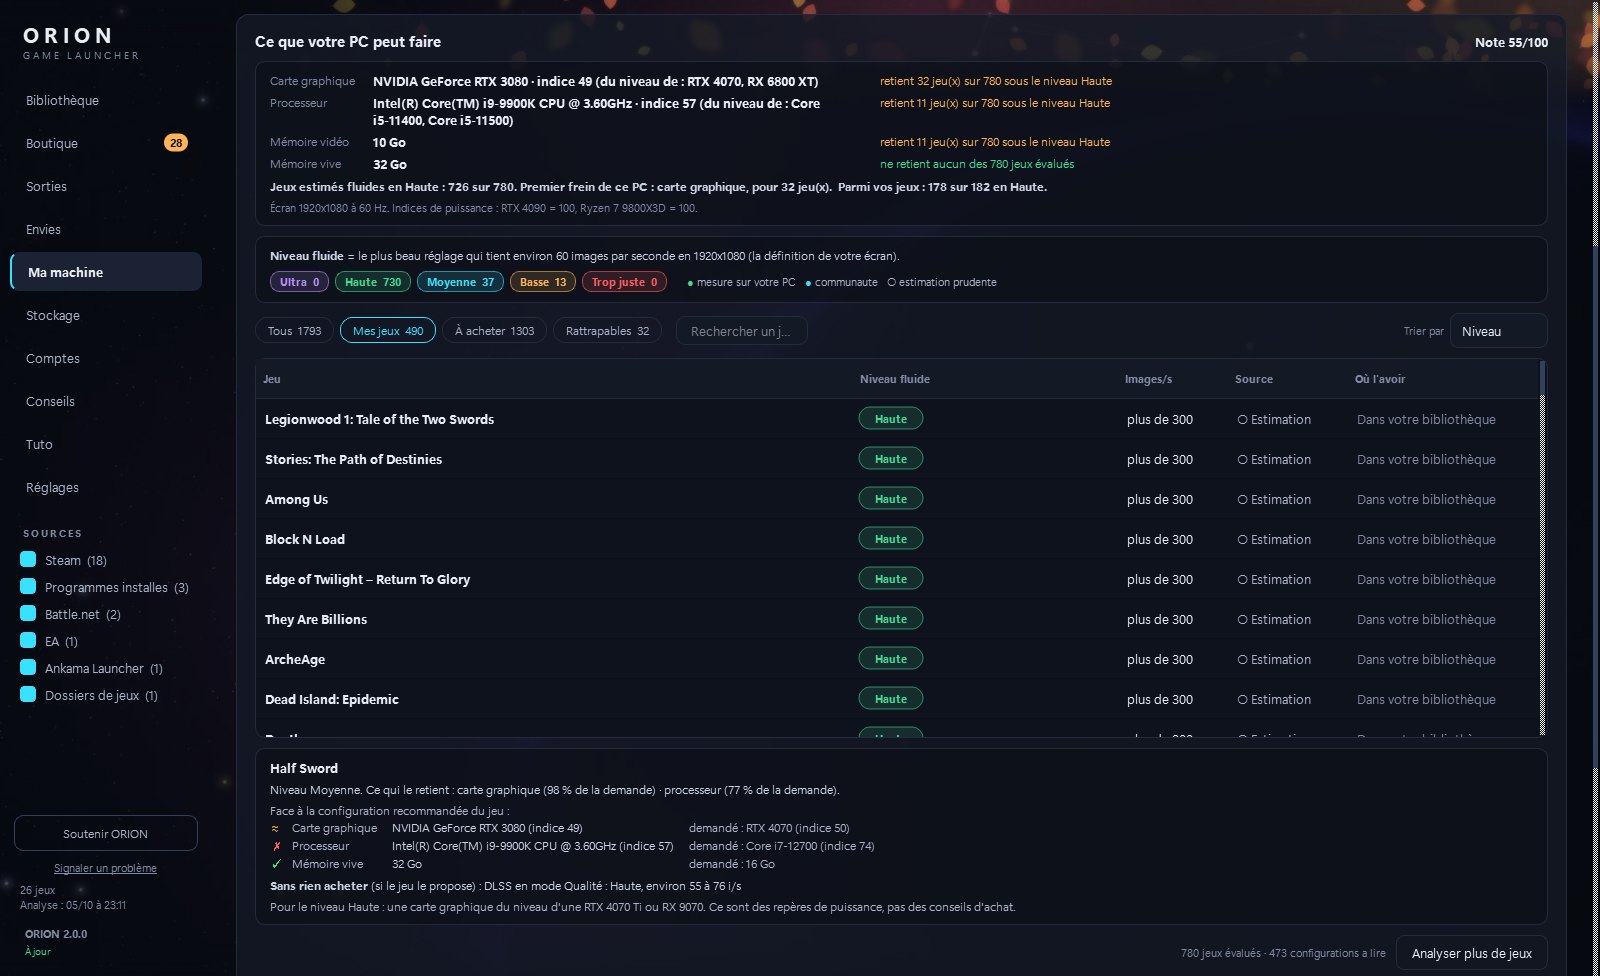Select the ArcheAge row

tap(897, 659)
